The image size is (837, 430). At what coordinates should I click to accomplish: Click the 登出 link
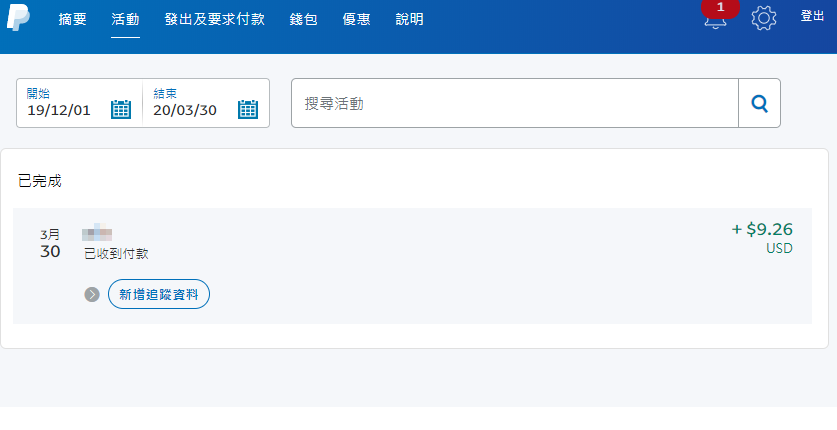[x=812, y=16]
